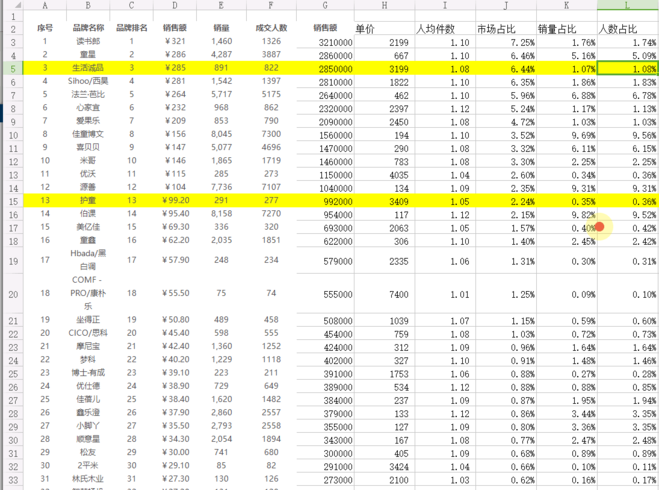Select sales cell ¥57.90
Image resolution: width=659 pixels, height=490 pixels.
tap(174, 260)
